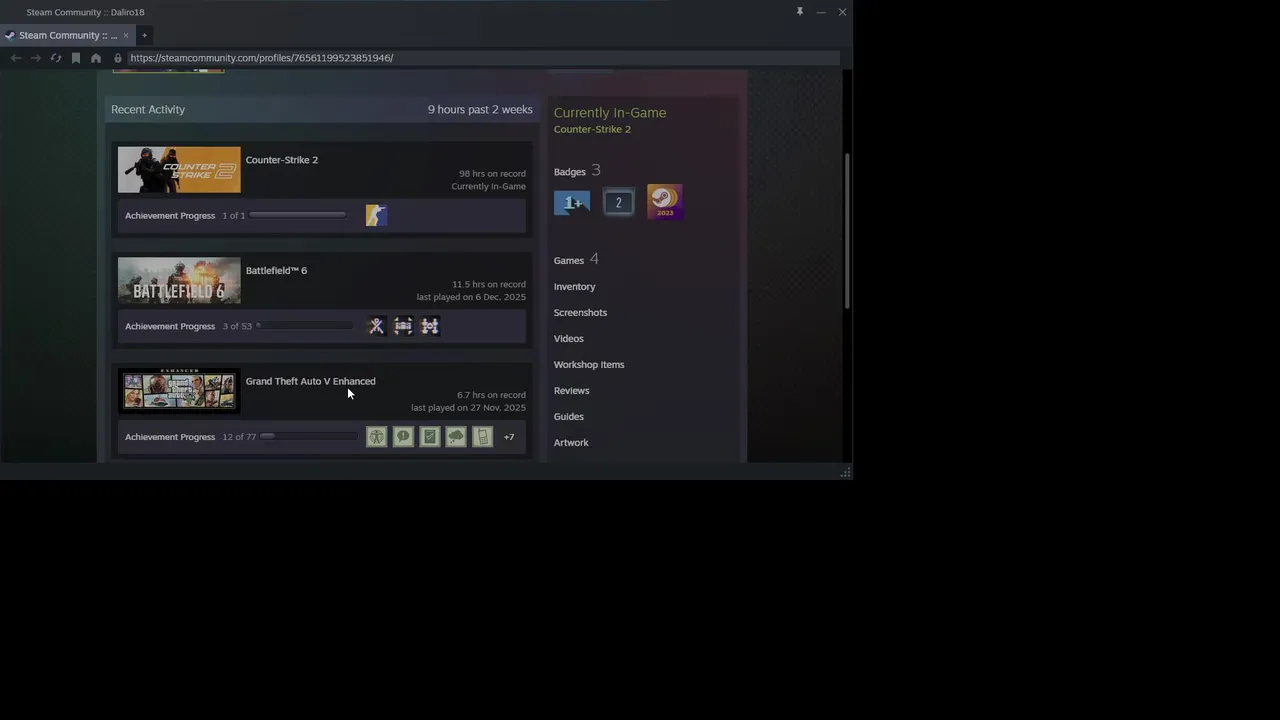This screenshot has height=720, width=1280.
Task: Open the Battlefield 6 game thumbnail
Action: pyautogui.click(x=179, y=281)
